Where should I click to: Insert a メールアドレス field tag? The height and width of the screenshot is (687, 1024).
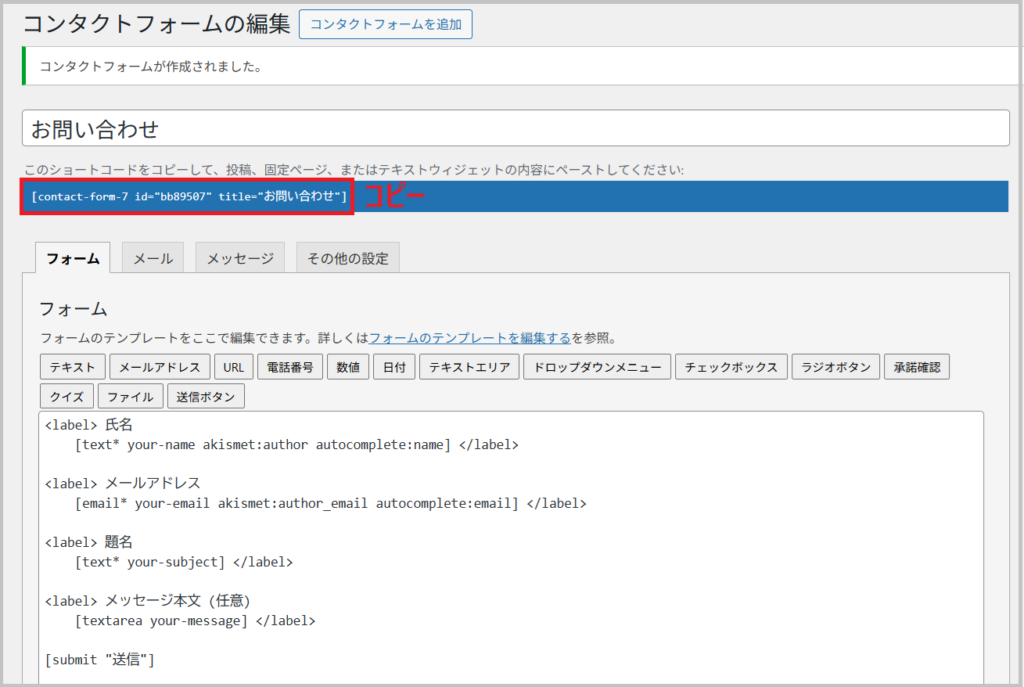pyautogui.click(x=160, y=367)
